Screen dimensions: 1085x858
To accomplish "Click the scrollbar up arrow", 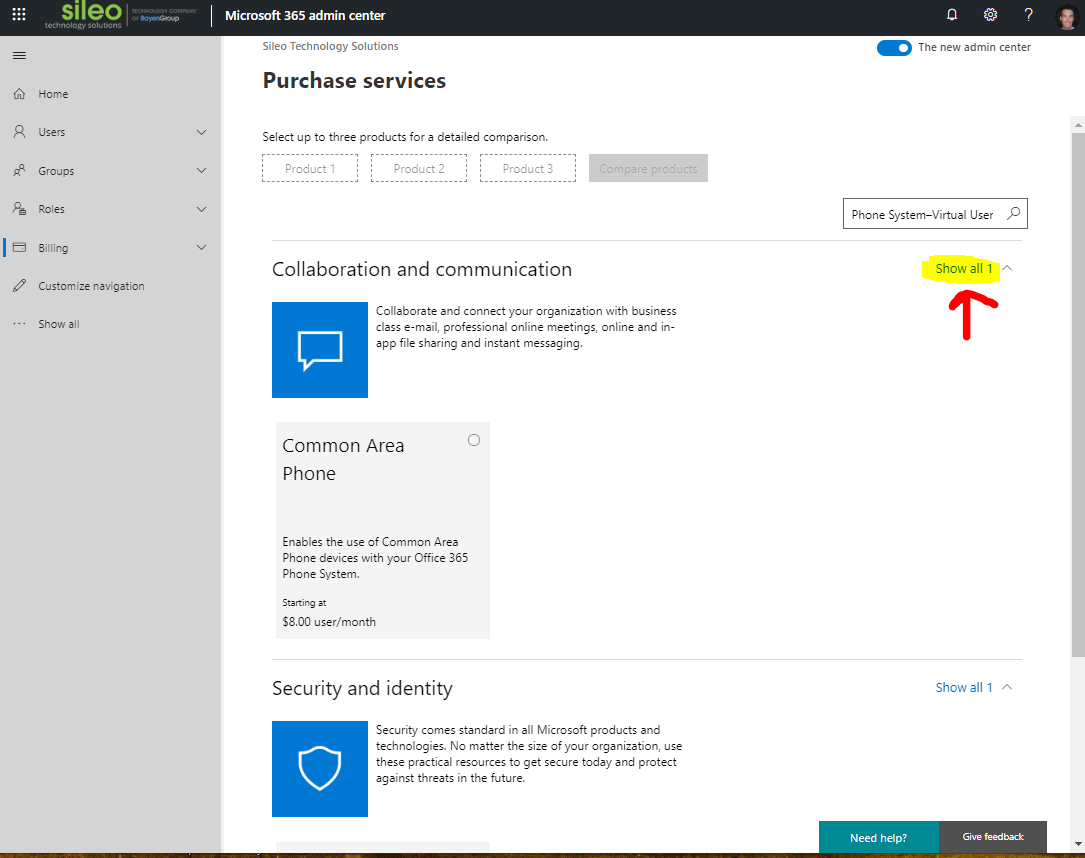I will coord(1077,125).
